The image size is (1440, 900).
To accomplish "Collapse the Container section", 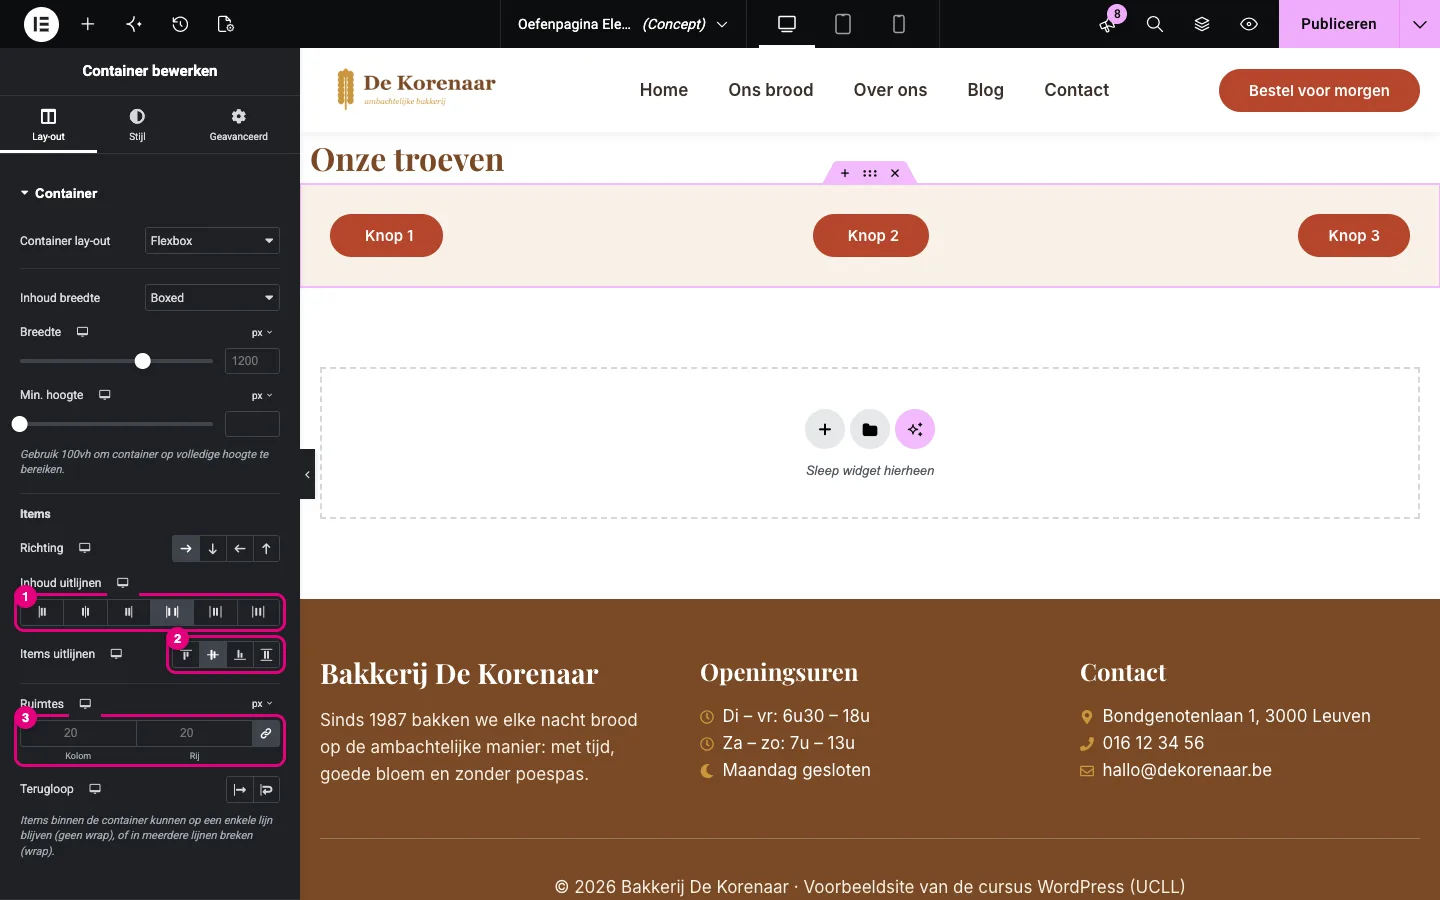I will point(59,193).
